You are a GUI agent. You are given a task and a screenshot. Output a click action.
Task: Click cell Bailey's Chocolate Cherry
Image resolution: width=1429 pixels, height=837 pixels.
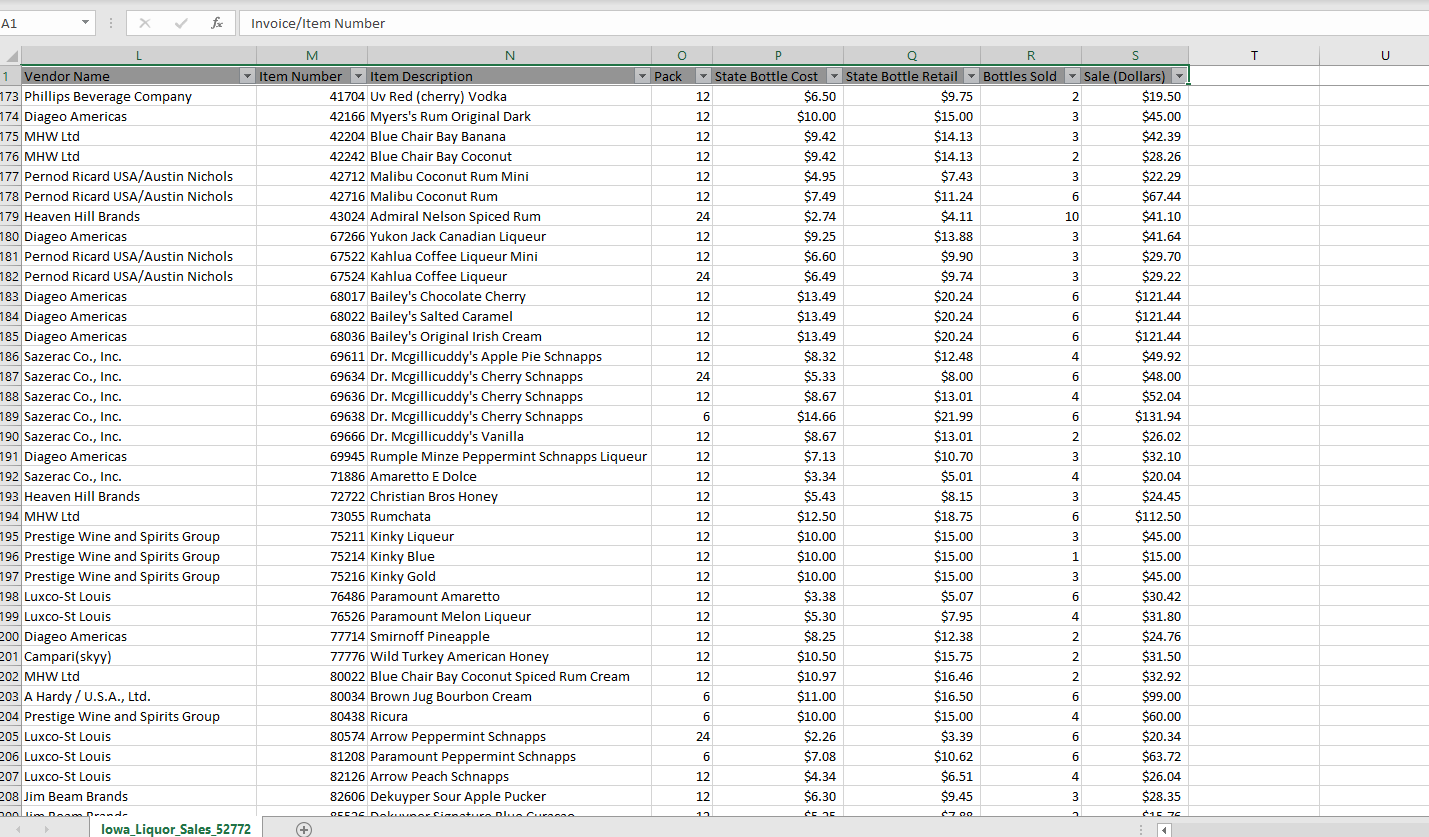pyautogui.click(x=509, y=296)
